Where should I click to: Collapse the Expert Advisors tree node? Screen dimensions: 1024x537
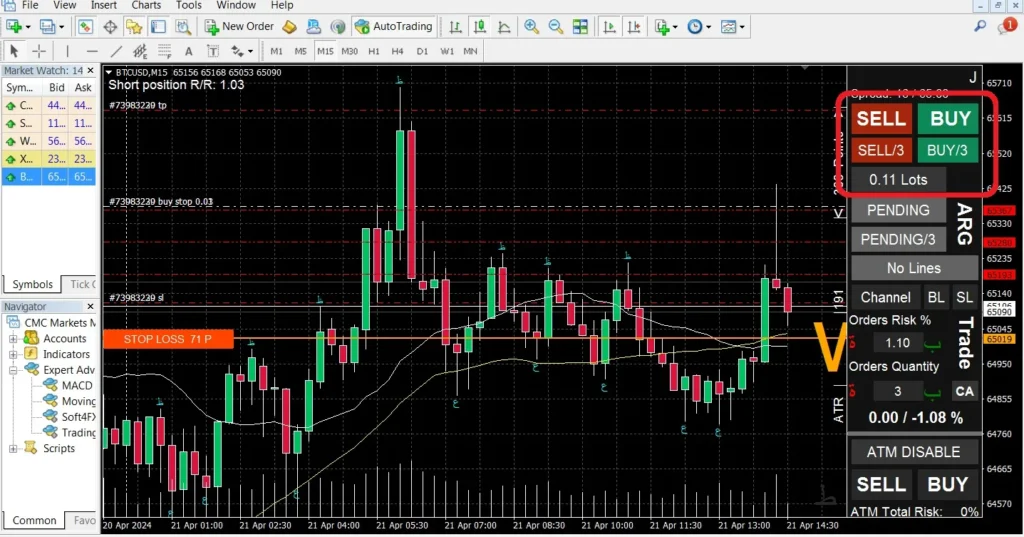[12, 370]
